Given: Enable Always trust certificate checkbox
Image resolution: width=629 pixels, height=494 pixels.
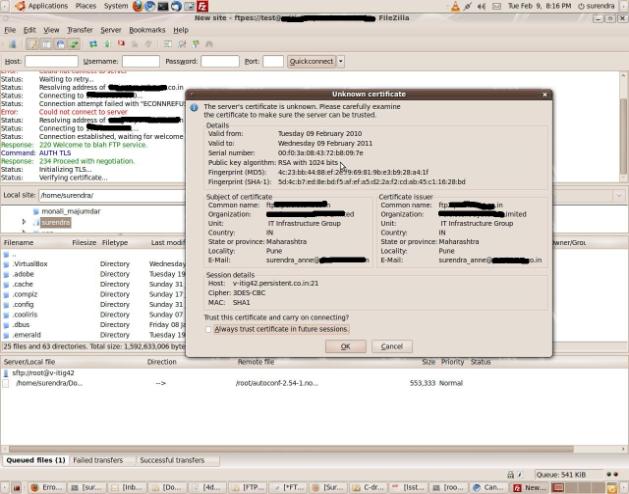Looking at the screenshot, I should tap(208, 329).
